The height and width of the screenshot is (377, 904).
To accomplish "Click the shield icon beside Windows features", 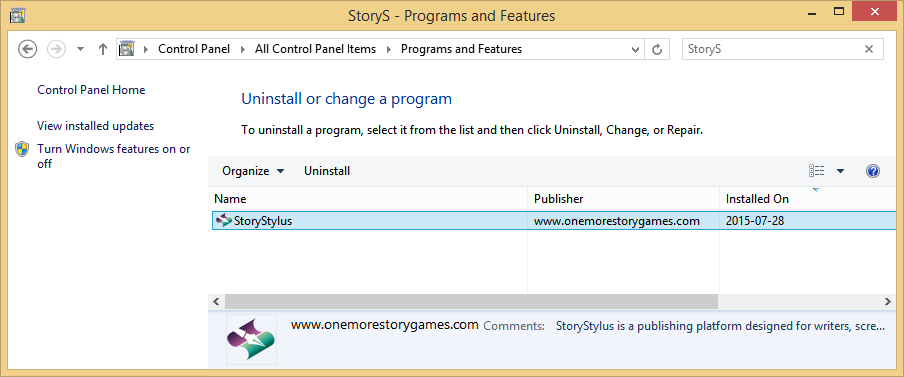I will [x=22, y=149].
